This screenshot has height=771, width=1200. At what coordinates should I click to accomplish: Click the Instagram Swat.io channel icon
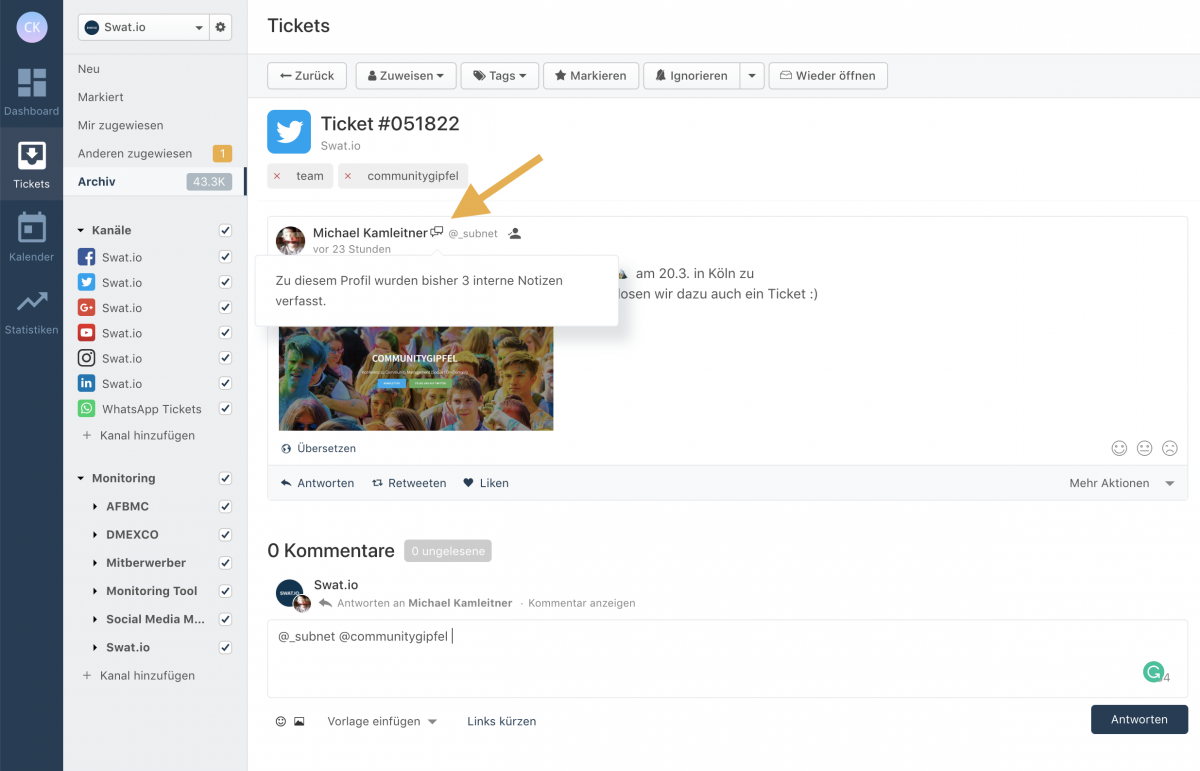click(x=87, y=358)
